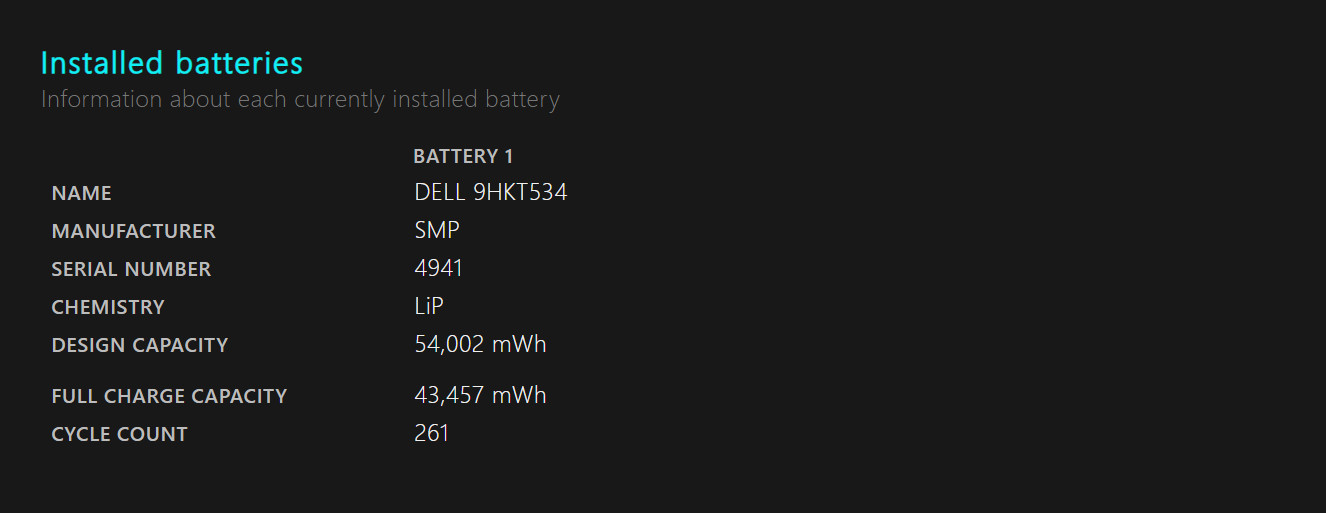Click the subtitle about each currently installed battery

coord(300,100)
